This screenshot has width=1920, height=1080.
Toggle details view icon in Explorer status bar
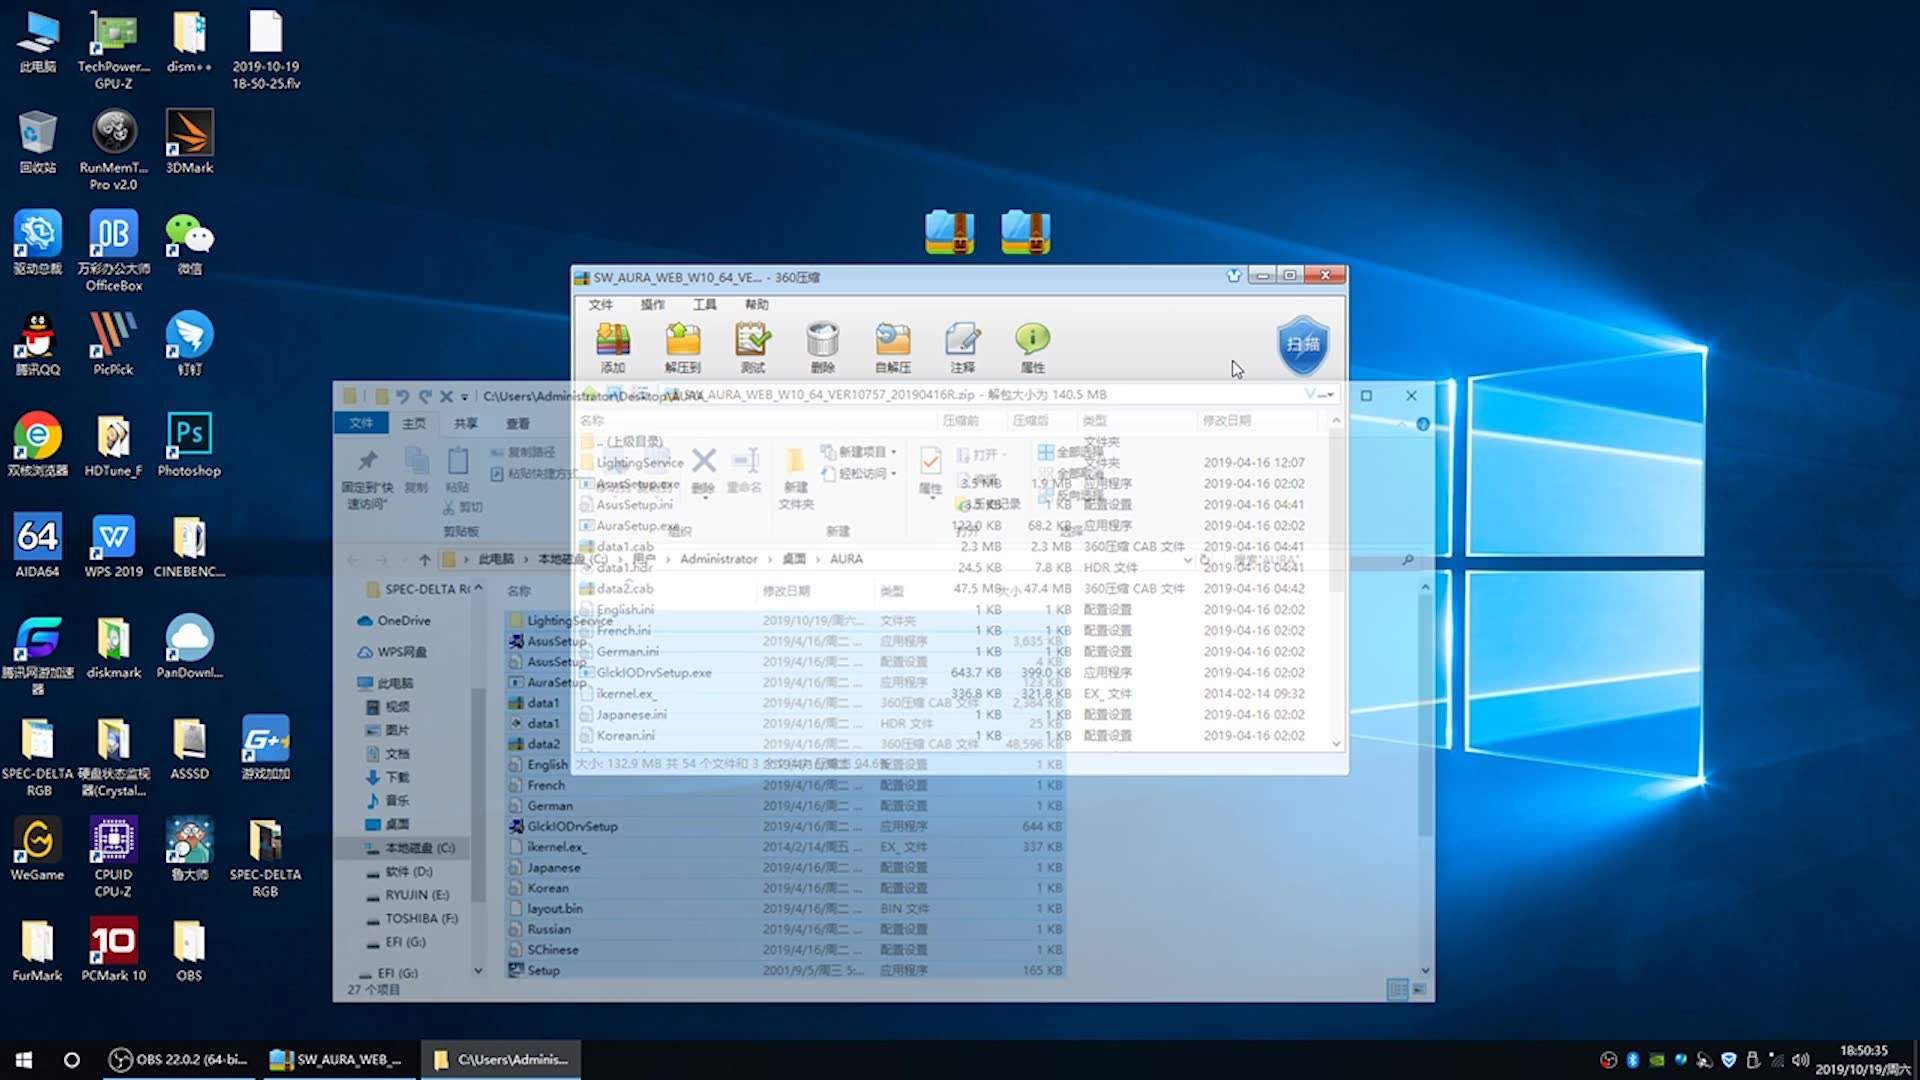pyautogui.click(x=1398, y=989)
